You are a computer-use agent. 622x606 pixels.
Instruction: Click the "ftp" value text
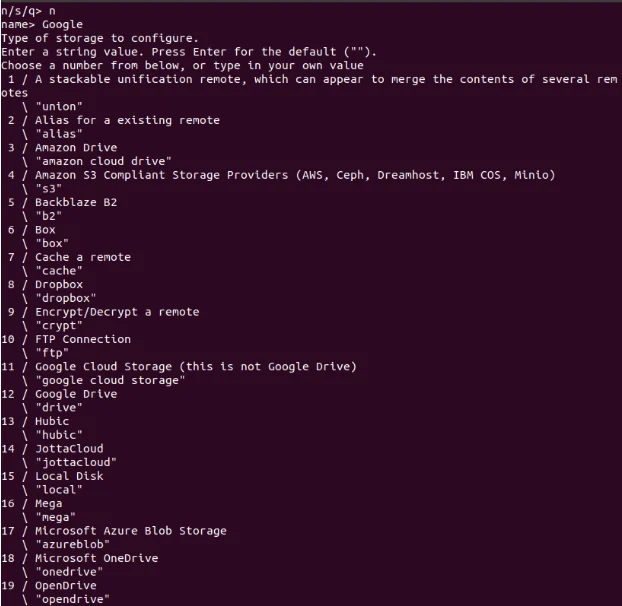52,353
